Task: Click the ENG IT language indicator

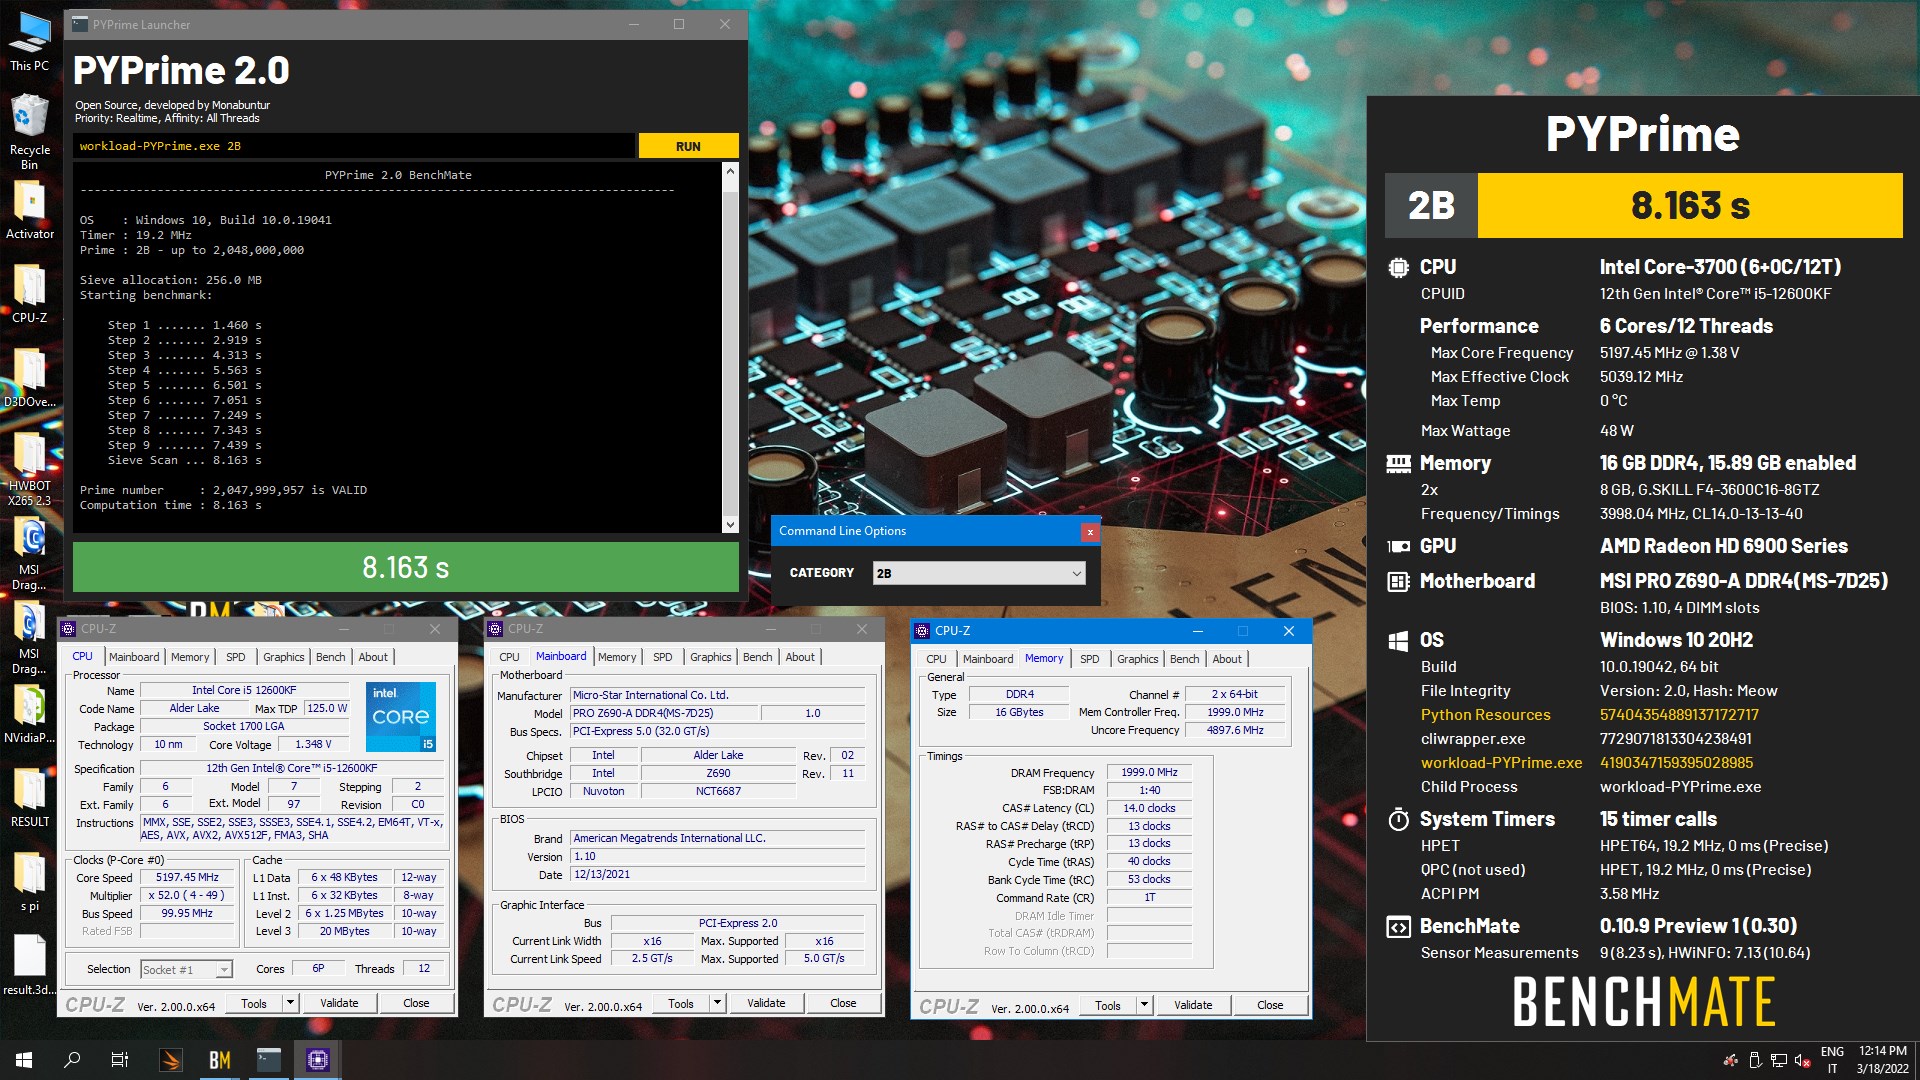Action: click(1832, 1060)
